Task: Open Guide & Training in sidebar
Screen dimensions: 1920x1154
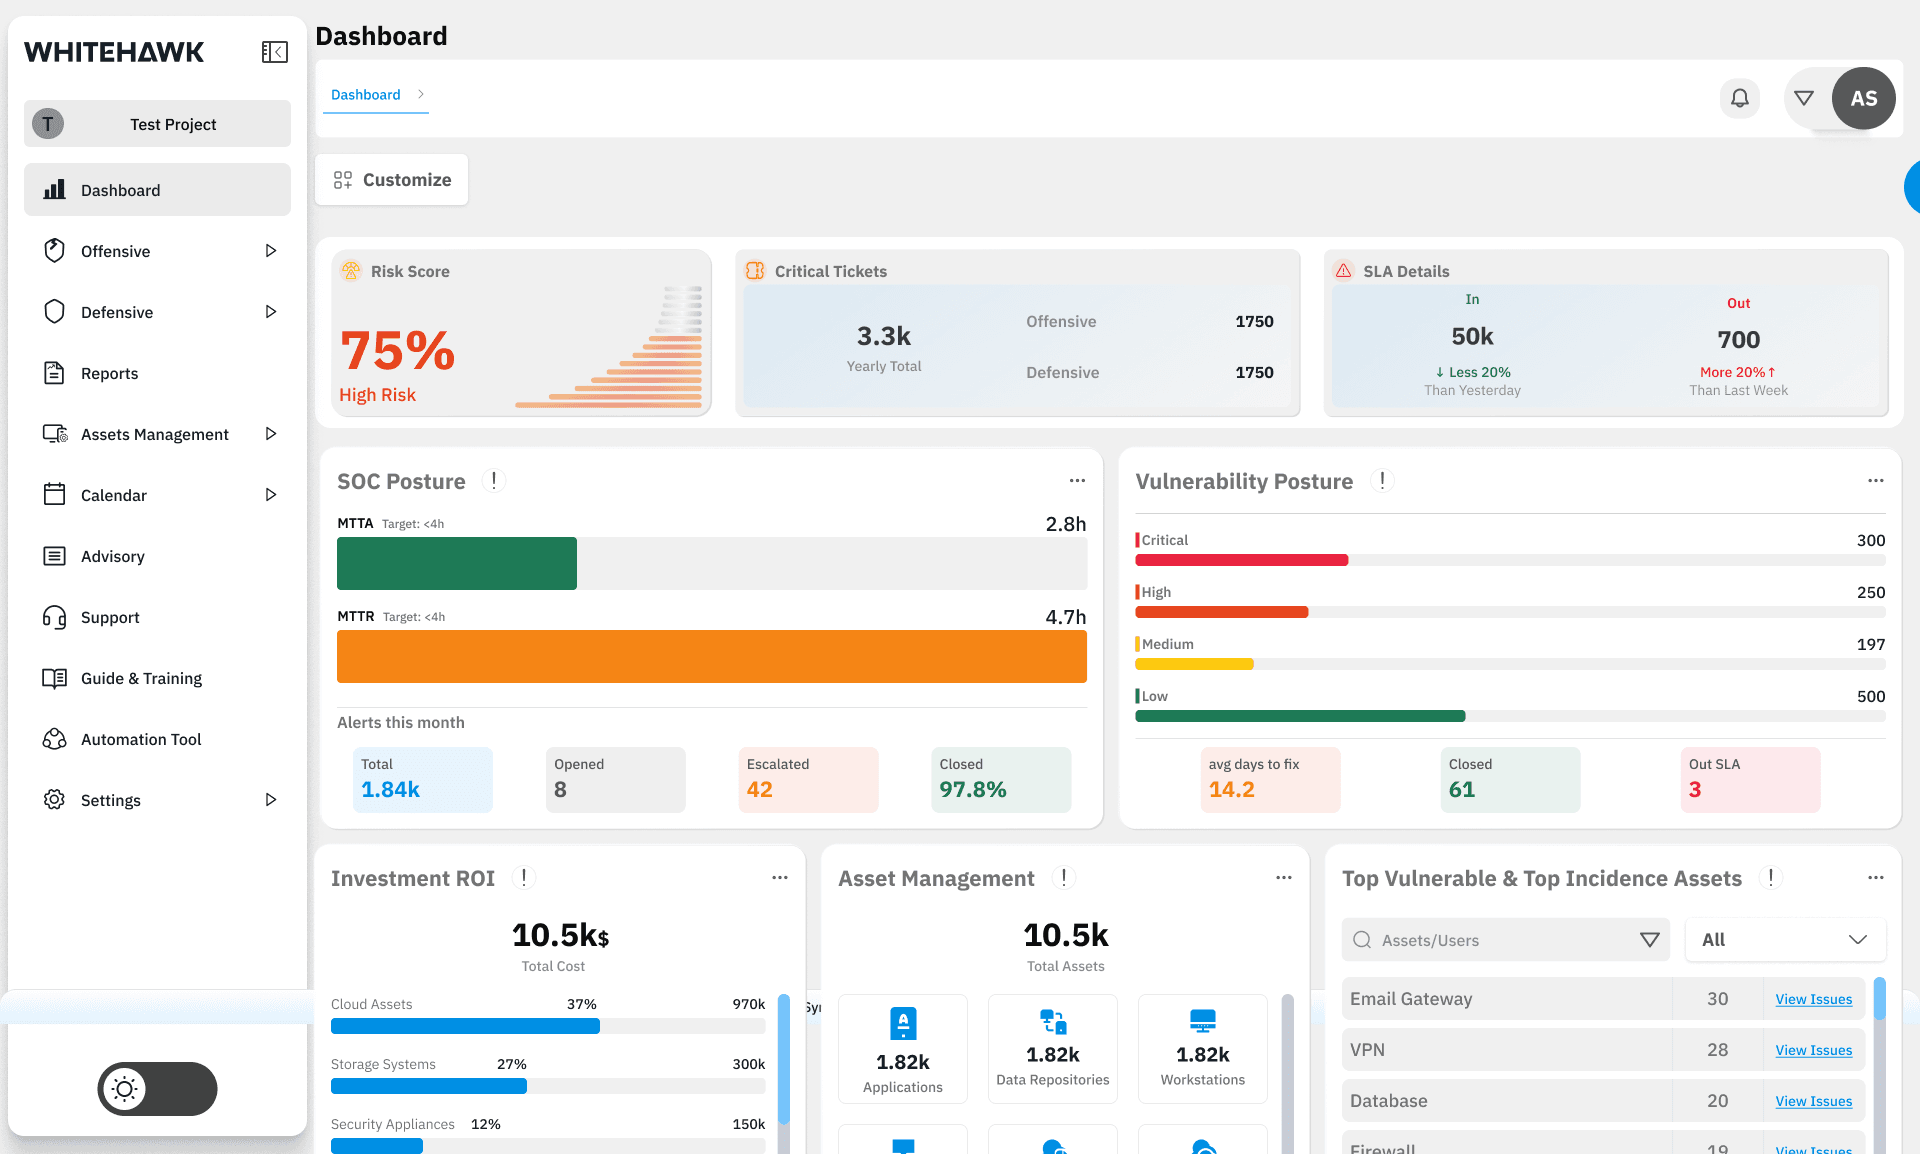Action: 157,677
